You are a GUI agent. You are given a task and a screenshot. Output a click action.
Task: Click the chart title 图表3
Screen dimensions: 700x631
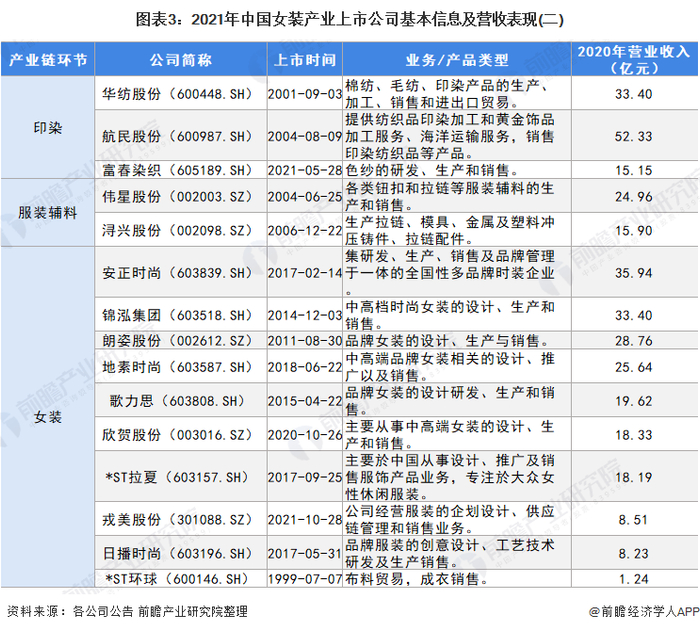(x=350, y=20)
